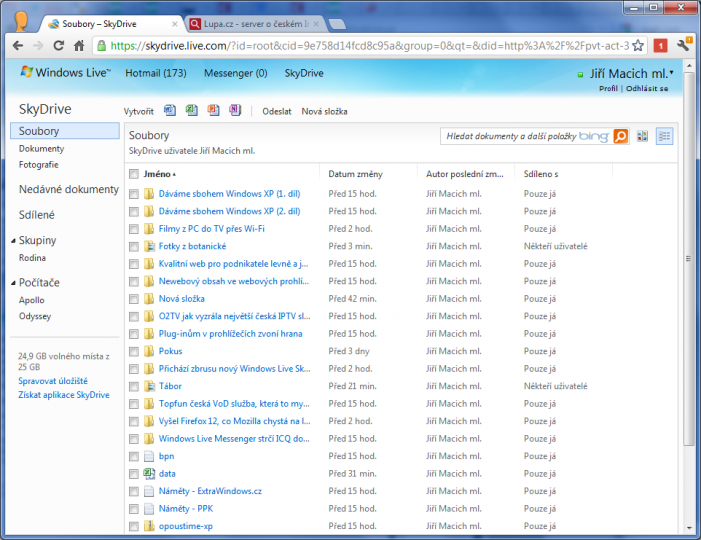Image resolution: width=701 pixels, height=540 pixels.
Task: Switch to details list view
Action: 664,136
